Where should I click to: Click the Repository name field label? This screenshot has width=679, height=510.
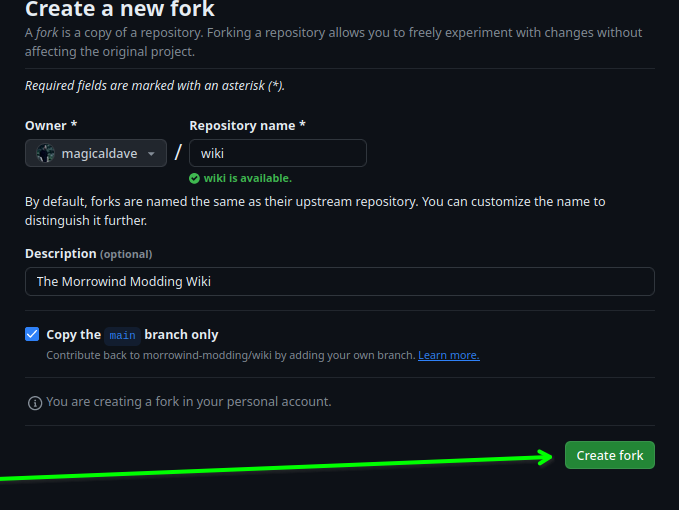pos(247,126)
